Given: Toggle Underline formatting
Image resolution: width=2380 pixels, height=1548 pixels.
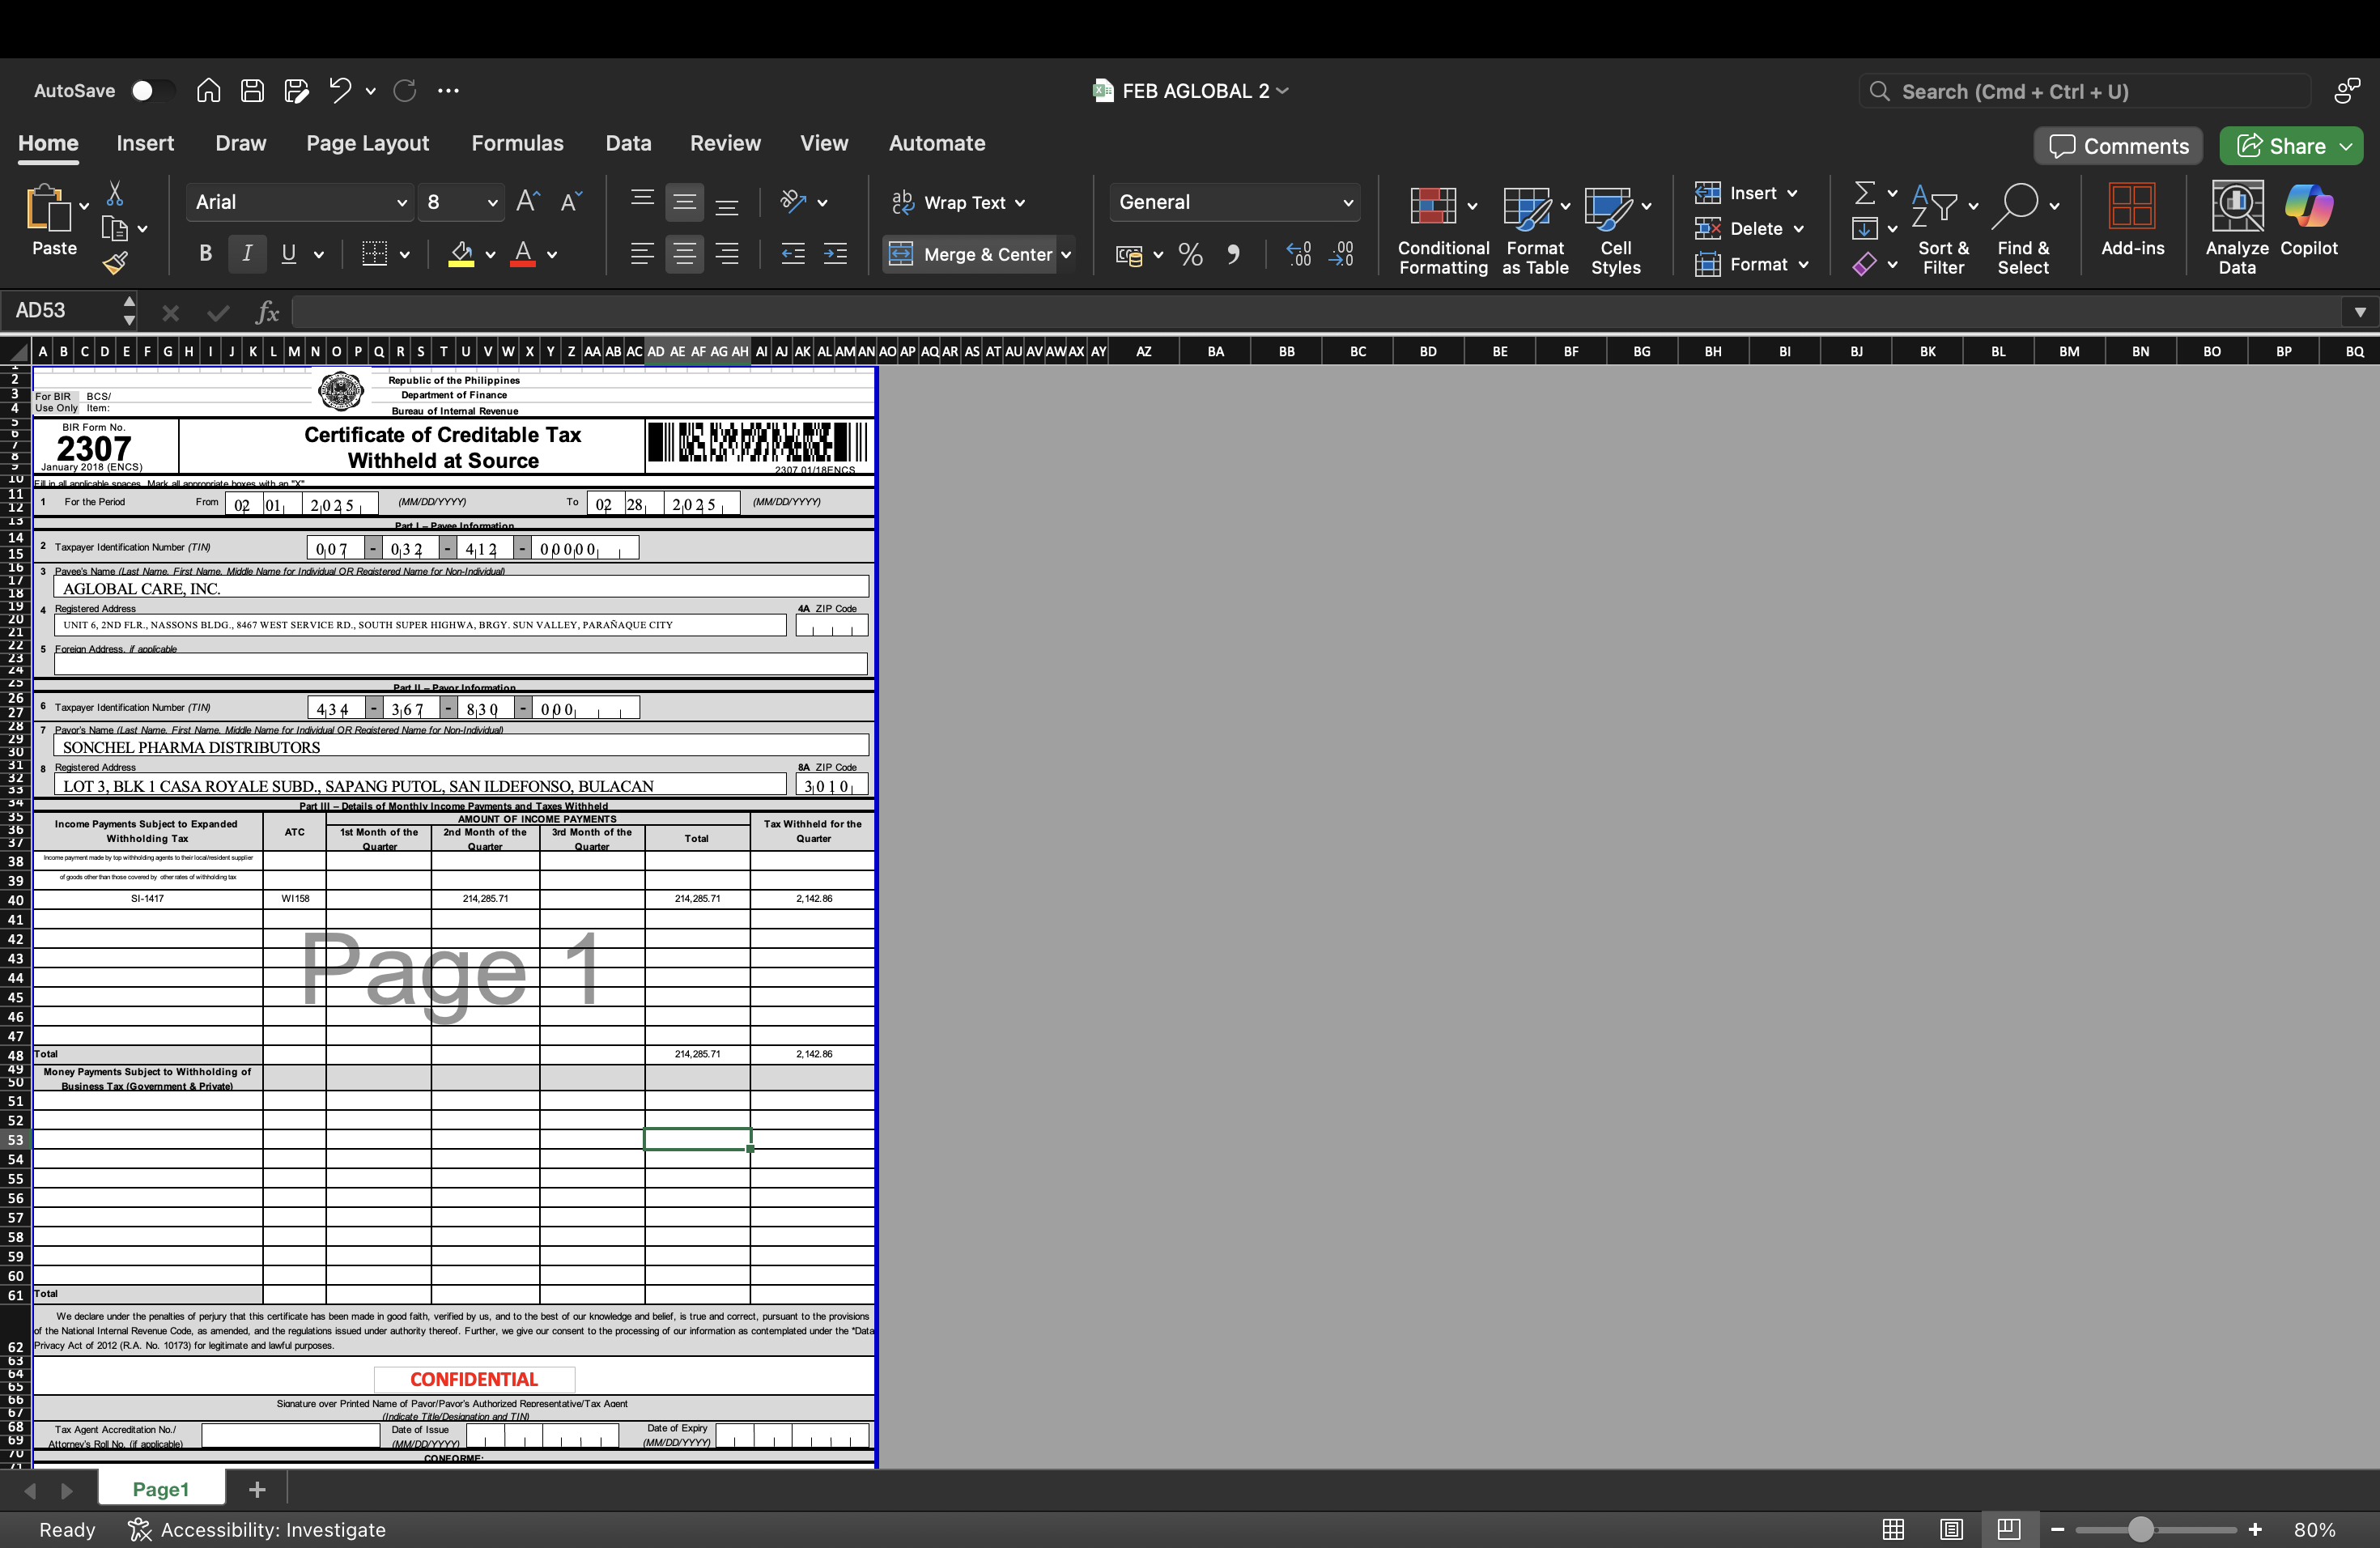Looking at the screenshot, I should (289, 254).
